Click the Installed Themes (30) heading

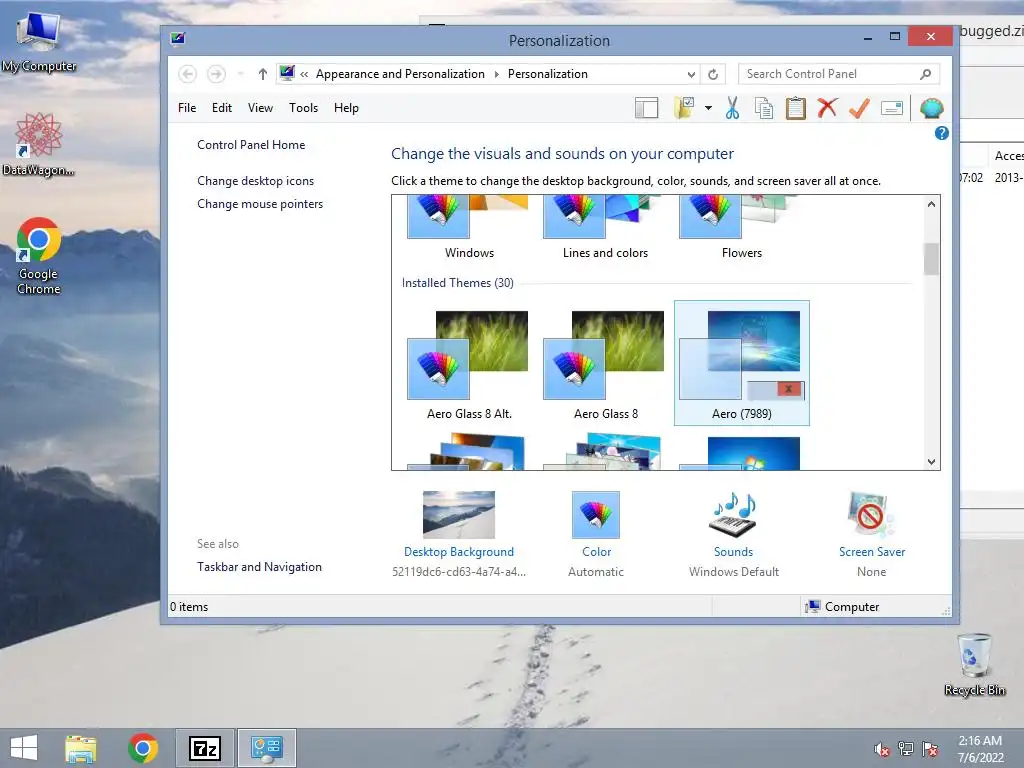[x=458, y=283]
